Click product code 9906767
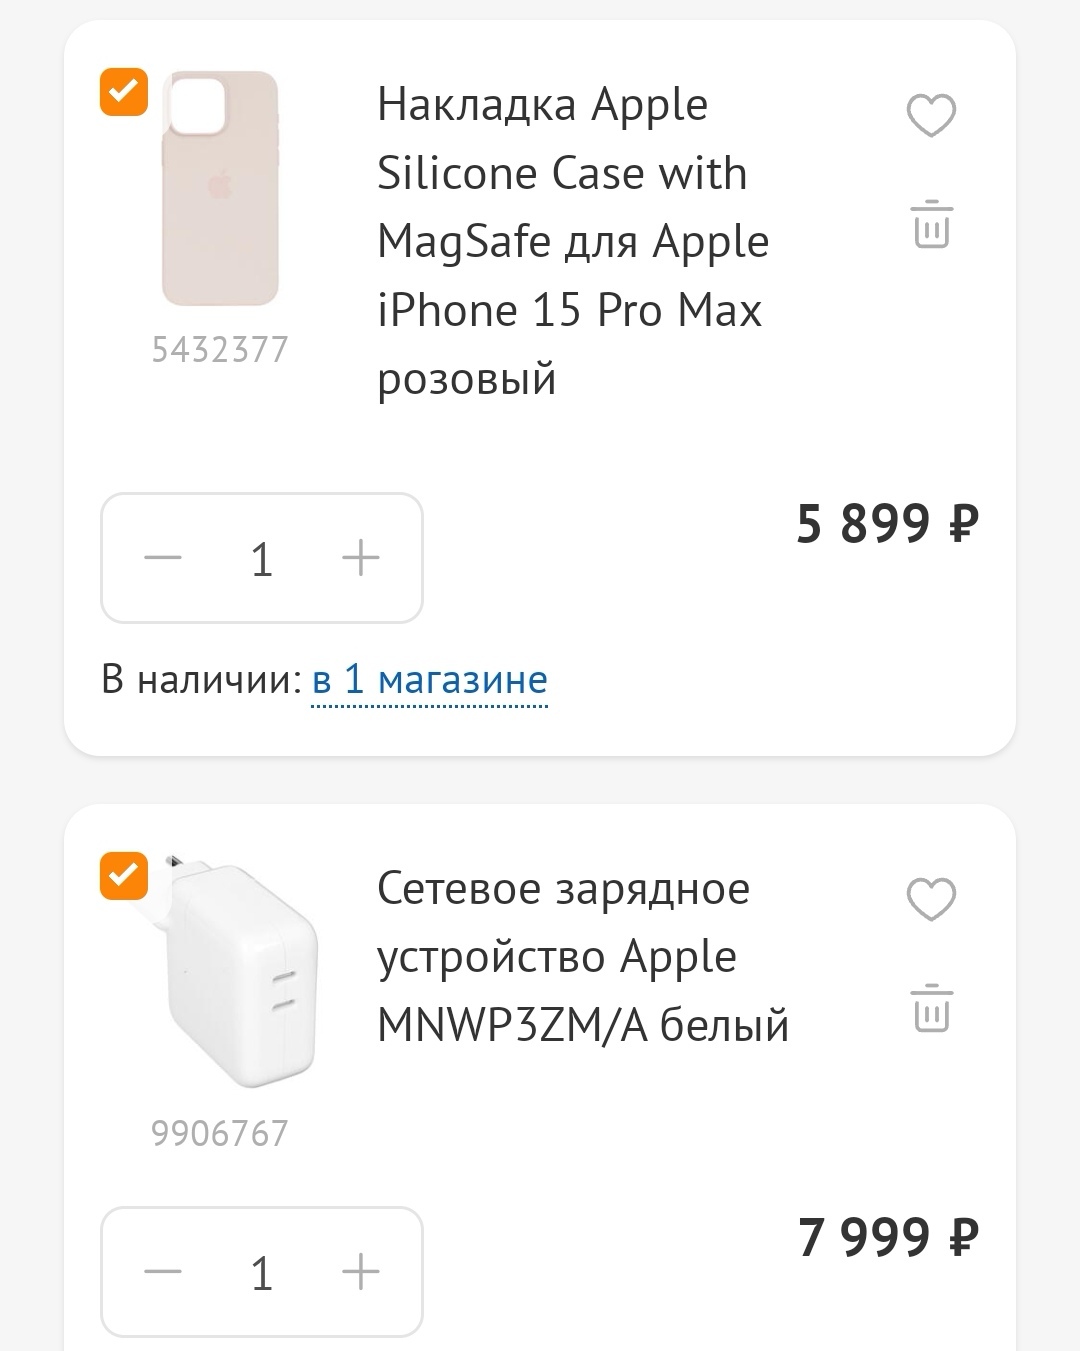Viewport: 1080px width, 1351px height. point(220,1134)
